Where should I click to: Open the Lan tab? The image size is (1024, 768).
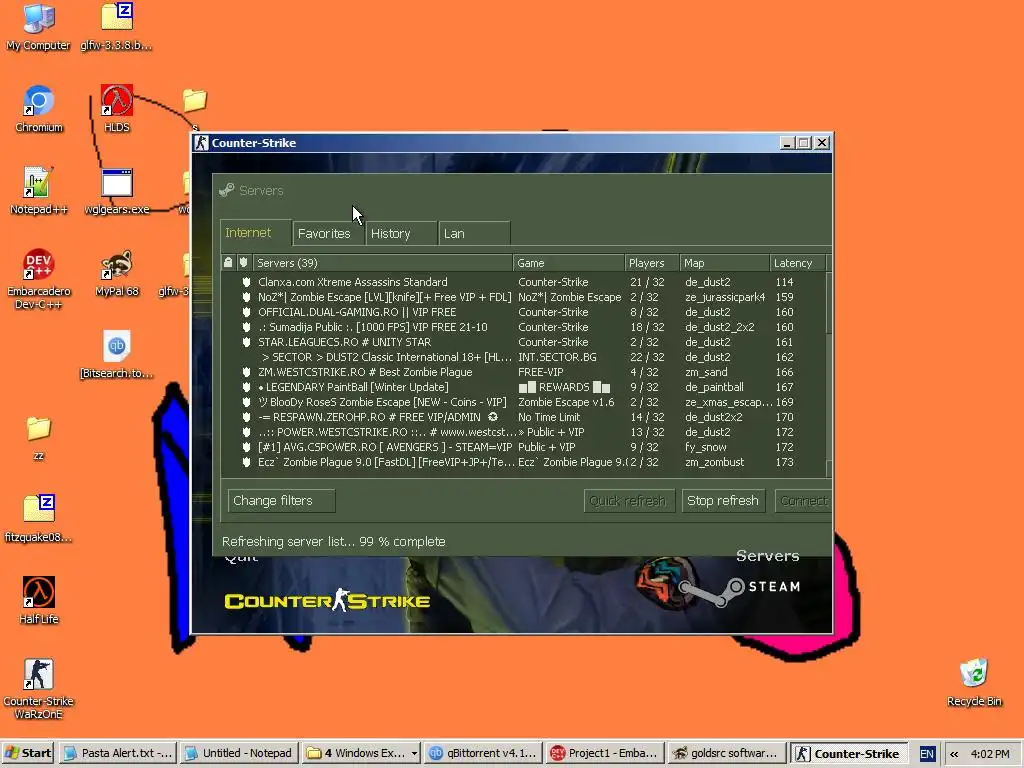click(474, 233)
